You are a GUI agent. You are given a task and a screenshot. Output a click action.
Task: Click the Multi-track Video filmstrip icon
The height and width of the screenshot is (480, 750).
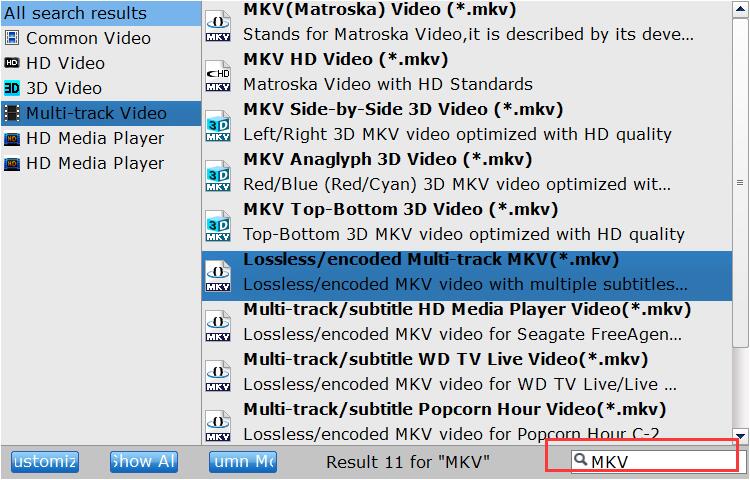[x=12, y=113]
